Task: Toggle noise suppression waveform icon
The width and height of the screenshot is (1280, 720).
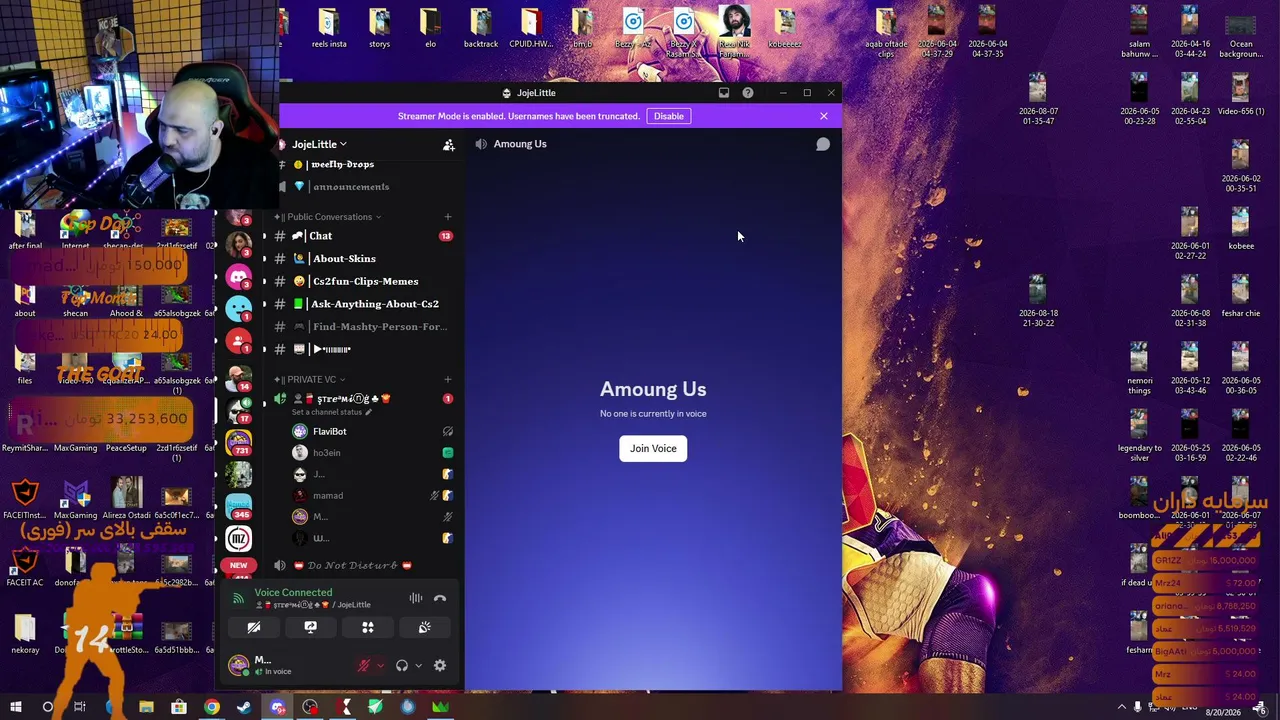Action: click(416, 599)
